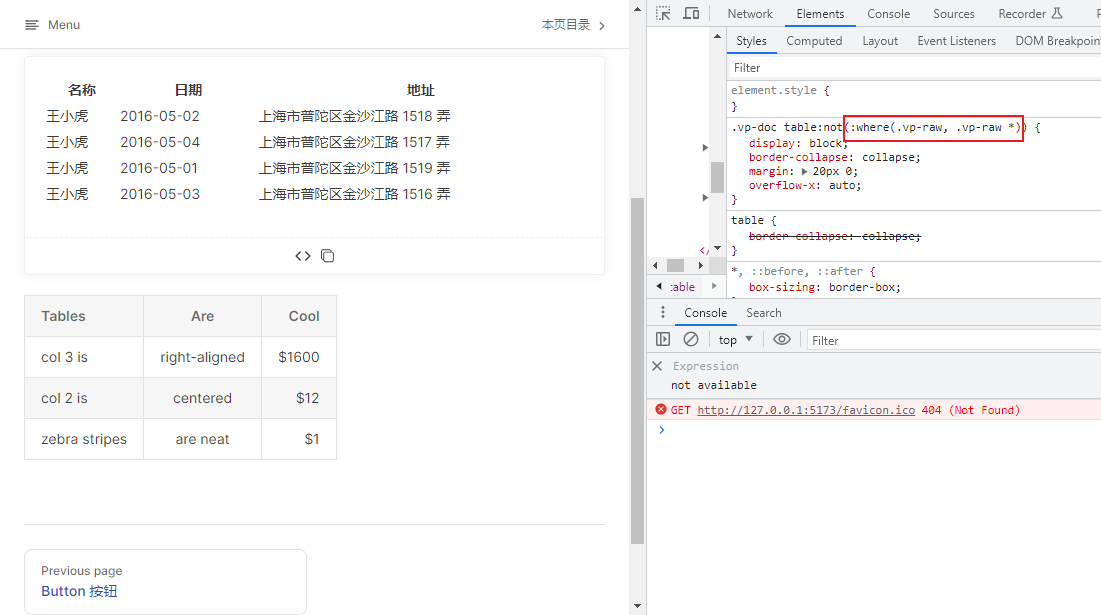This screenshot has height=615, width=1101.
Task: Click the address ending in 1516 弄
Action: pyautogui.click(x=355, y=194)
